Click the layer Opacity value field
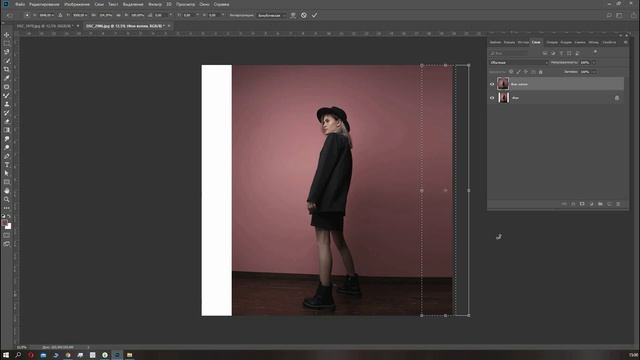This screenshot has width=640, height=360. click(x=585, y=62)
